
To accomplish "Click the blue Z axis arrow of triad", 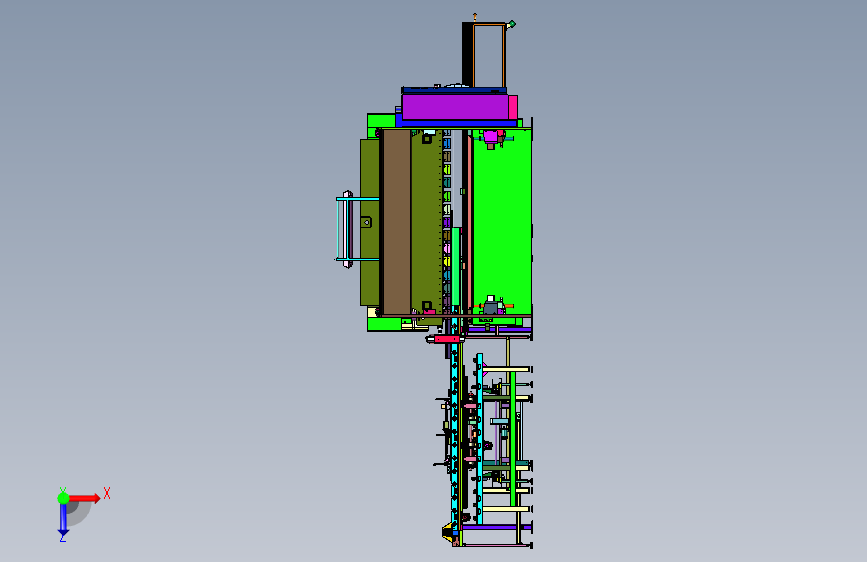I will pos(63,519).
